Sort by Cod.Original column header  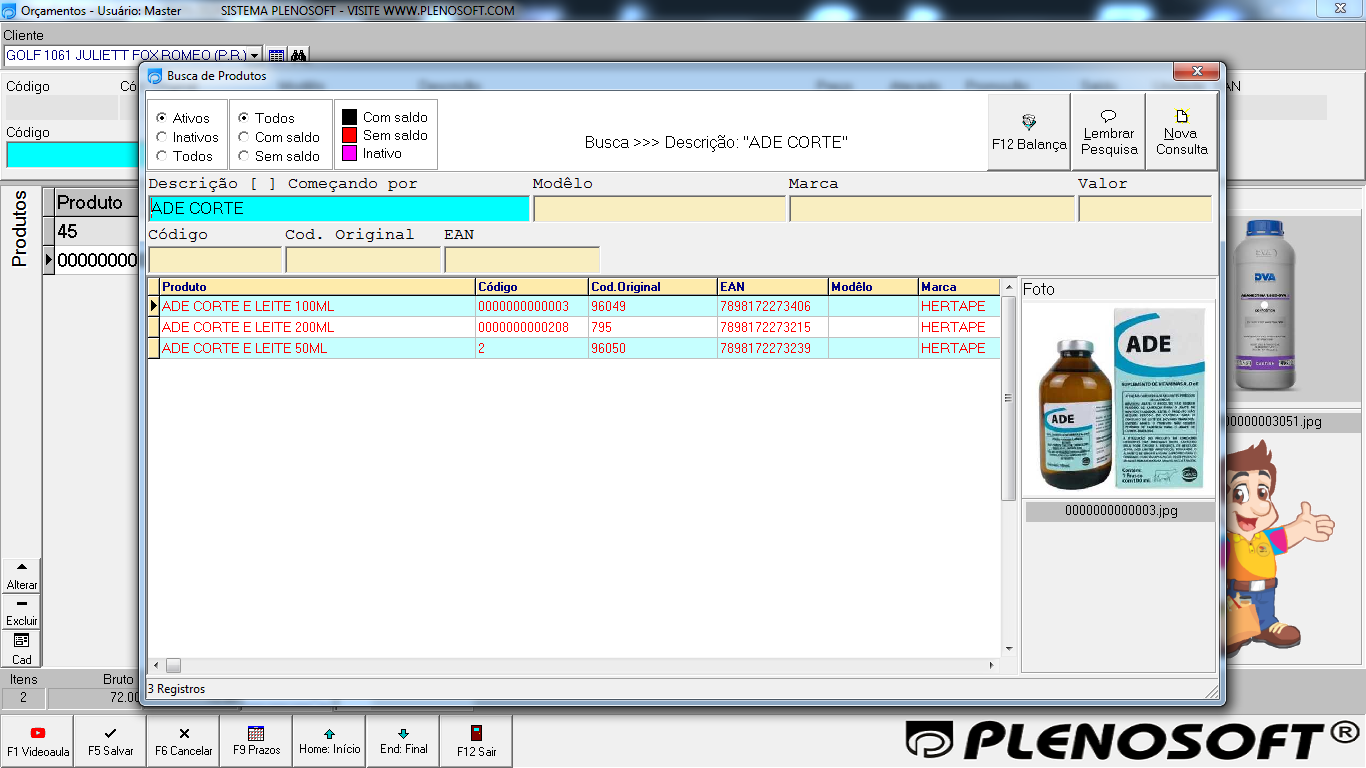[x=652, y=287]
